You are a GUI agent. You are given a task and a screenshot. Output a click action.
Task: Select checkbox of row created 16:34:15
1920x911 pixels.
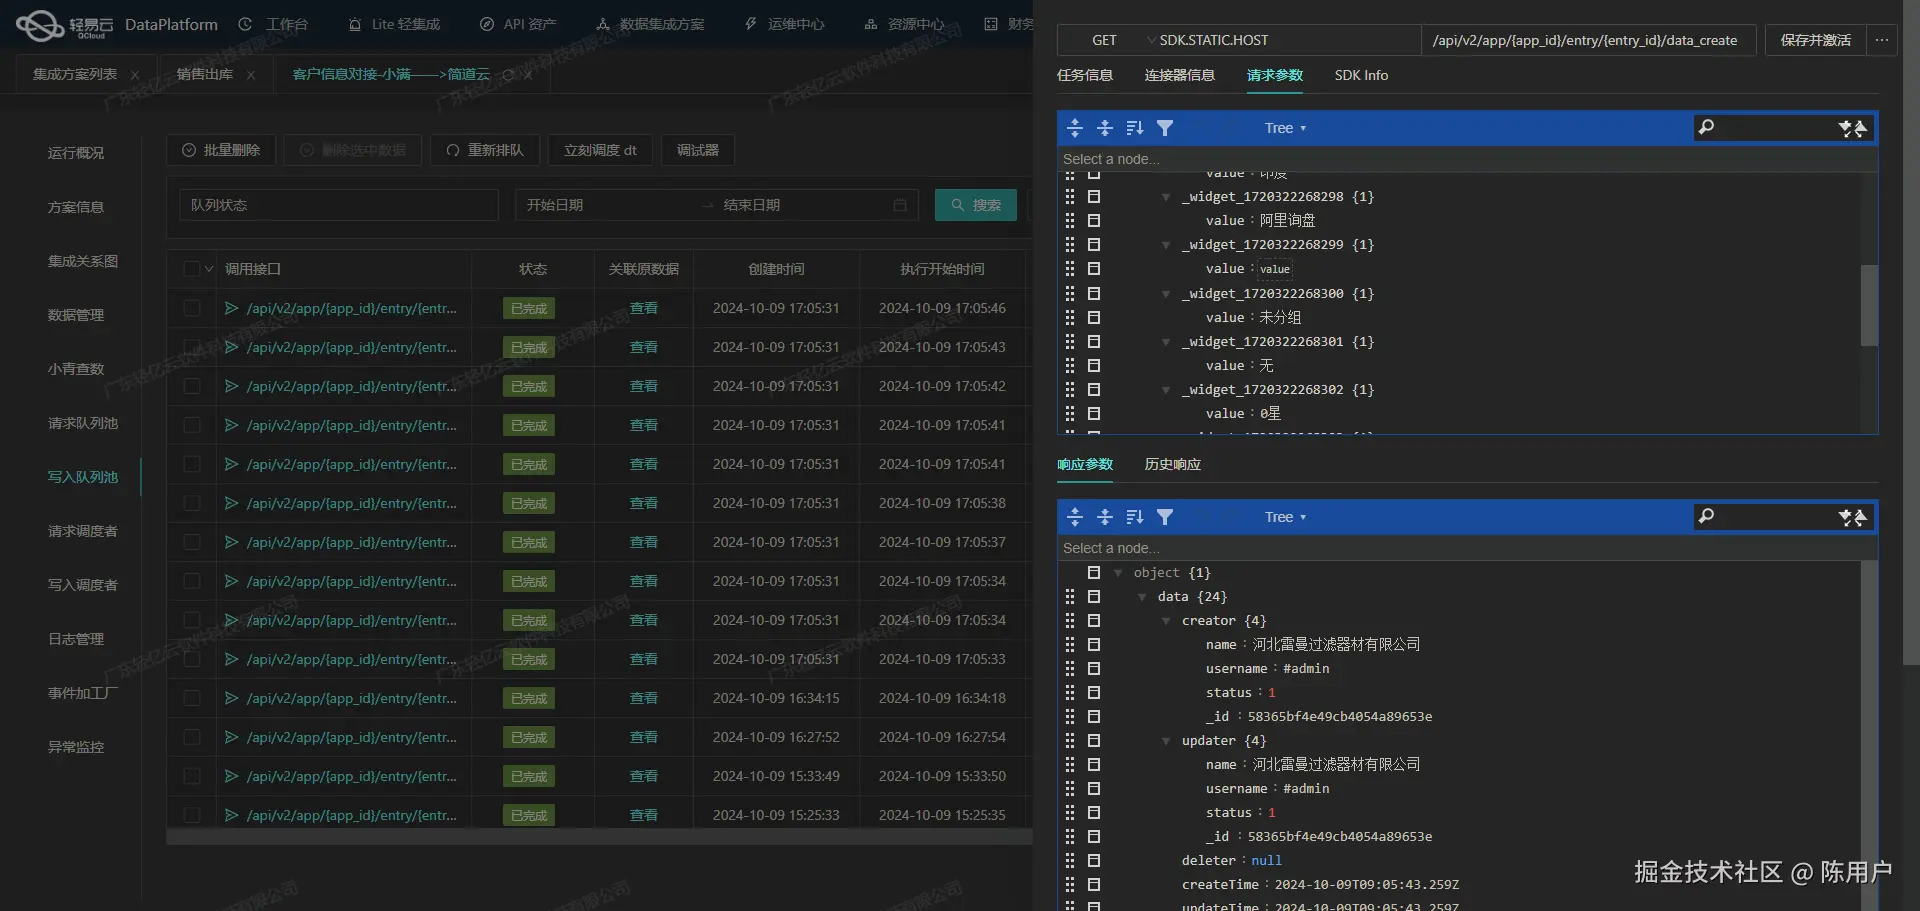192,698
